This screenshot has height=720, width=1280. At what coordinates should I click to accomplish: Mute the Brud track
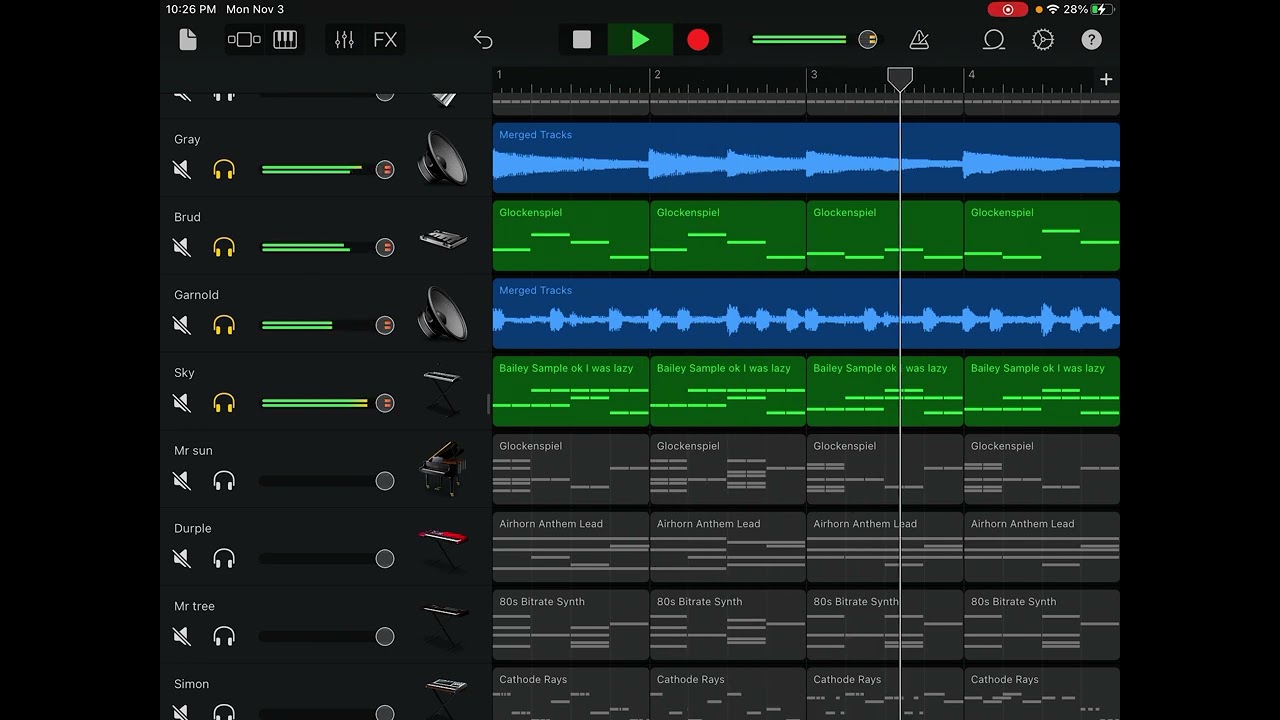coord(182,247)
